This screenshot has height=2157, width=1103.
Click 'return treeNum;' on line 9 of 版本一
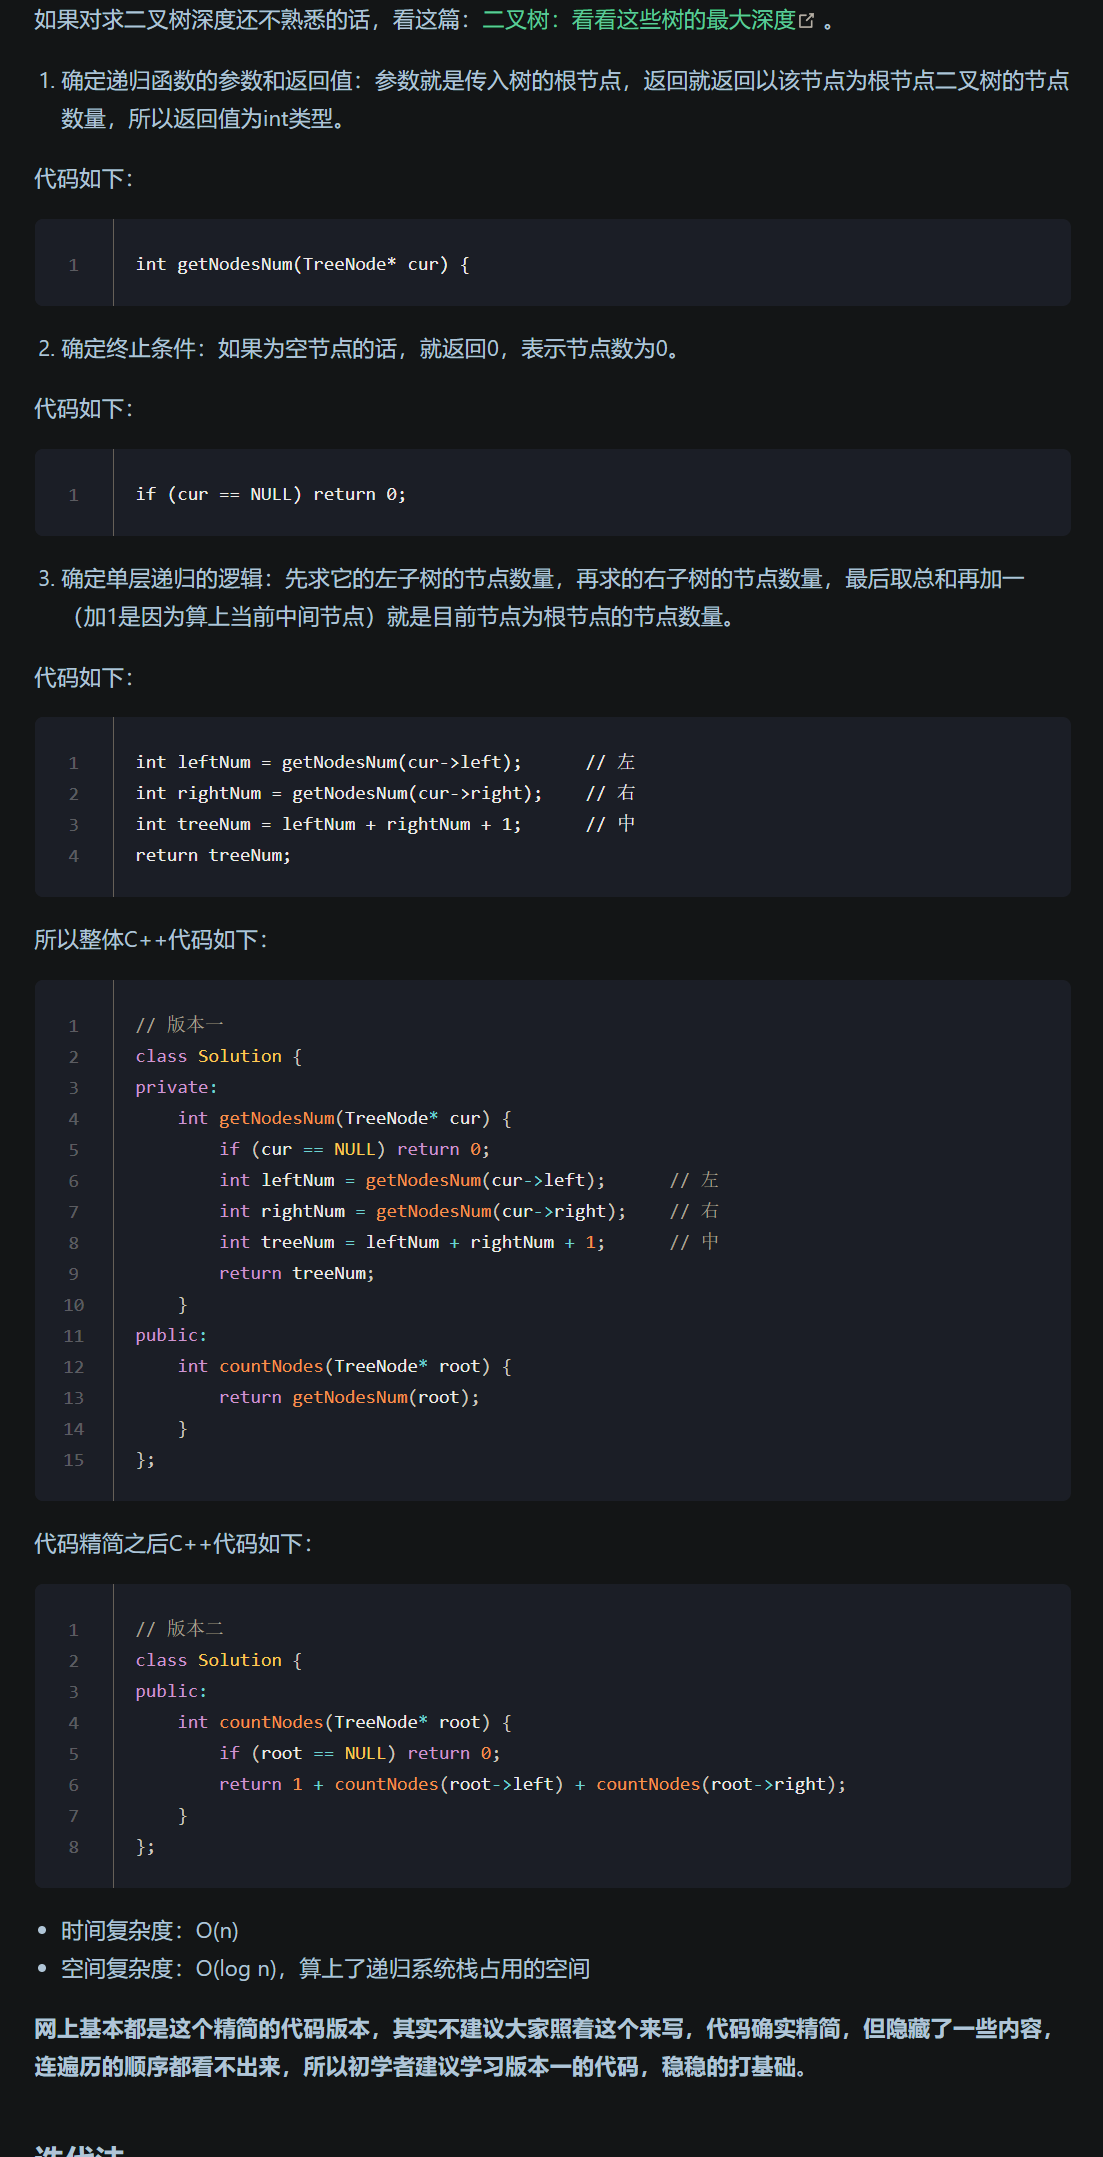pos(297,1273)
